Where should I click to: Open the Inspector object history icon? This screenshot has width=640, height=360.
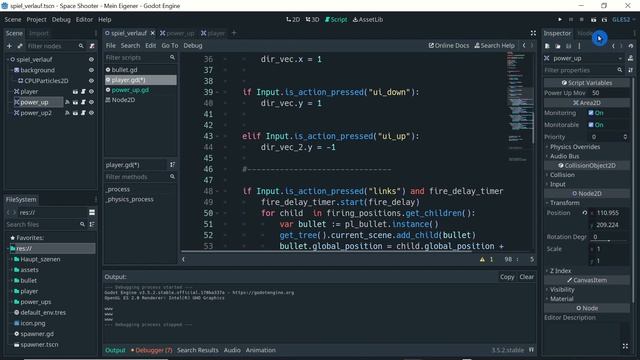[x=631, y=46]
